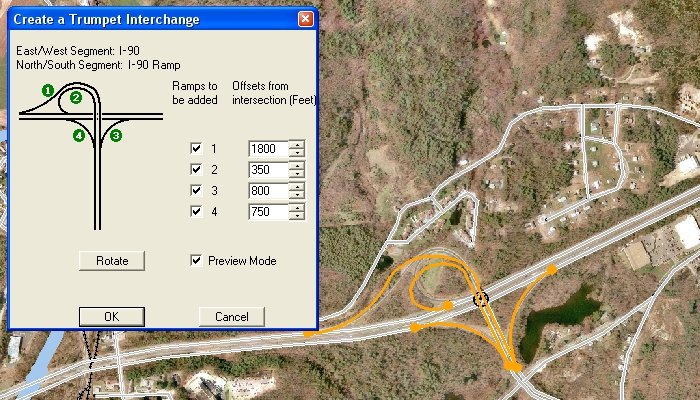Close the Trumpet Interchange dialog

click(x=305, y=19)
